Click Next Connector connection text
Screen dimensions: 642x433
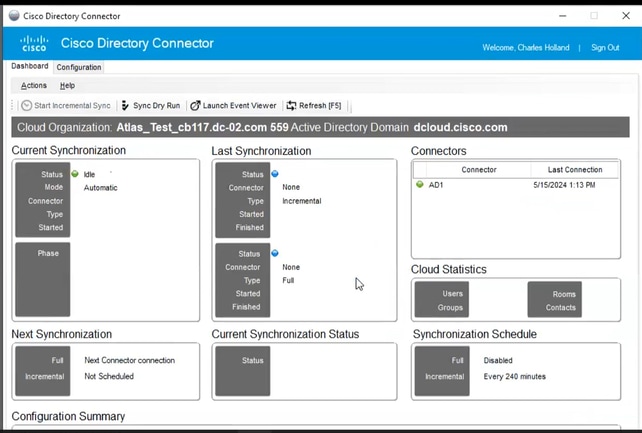(129, 360)
